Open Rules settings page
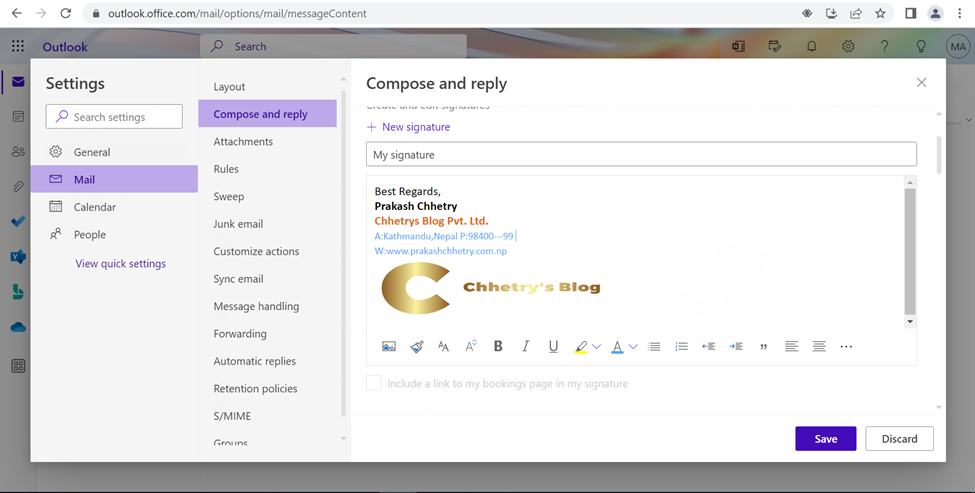The image size is (975, 493). (x=267, y=168)
